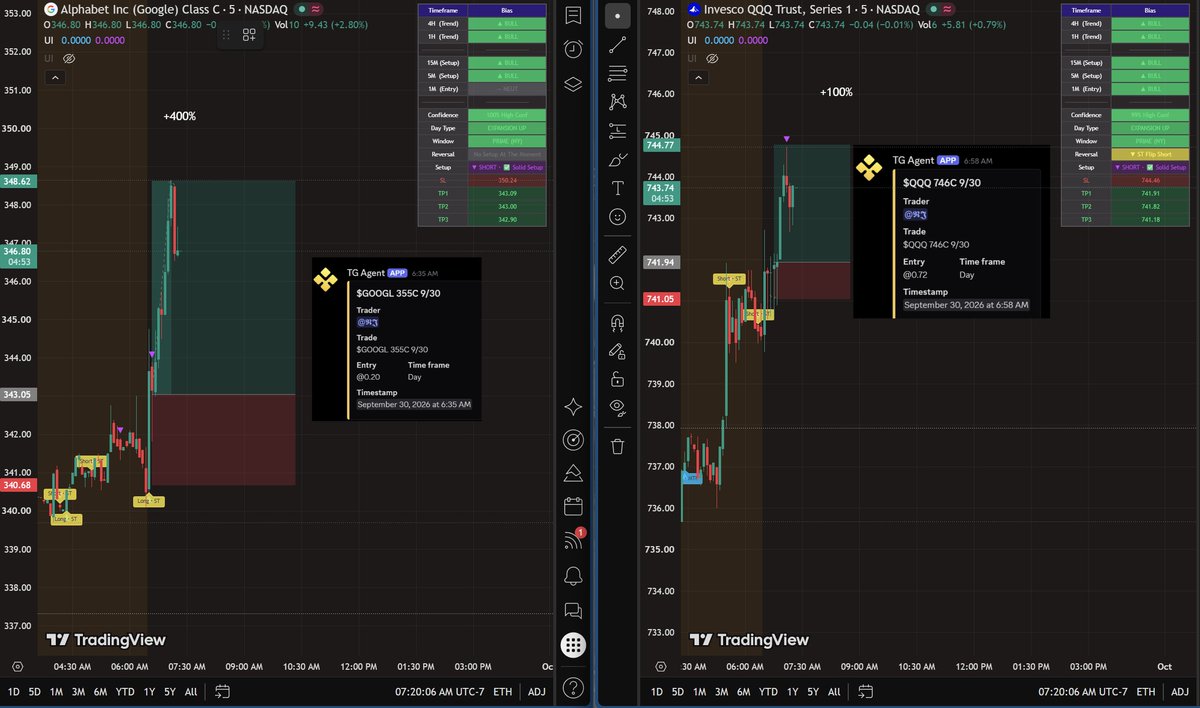
Task: Select the Fib retracement tool
Action: [x=617, y=72]
